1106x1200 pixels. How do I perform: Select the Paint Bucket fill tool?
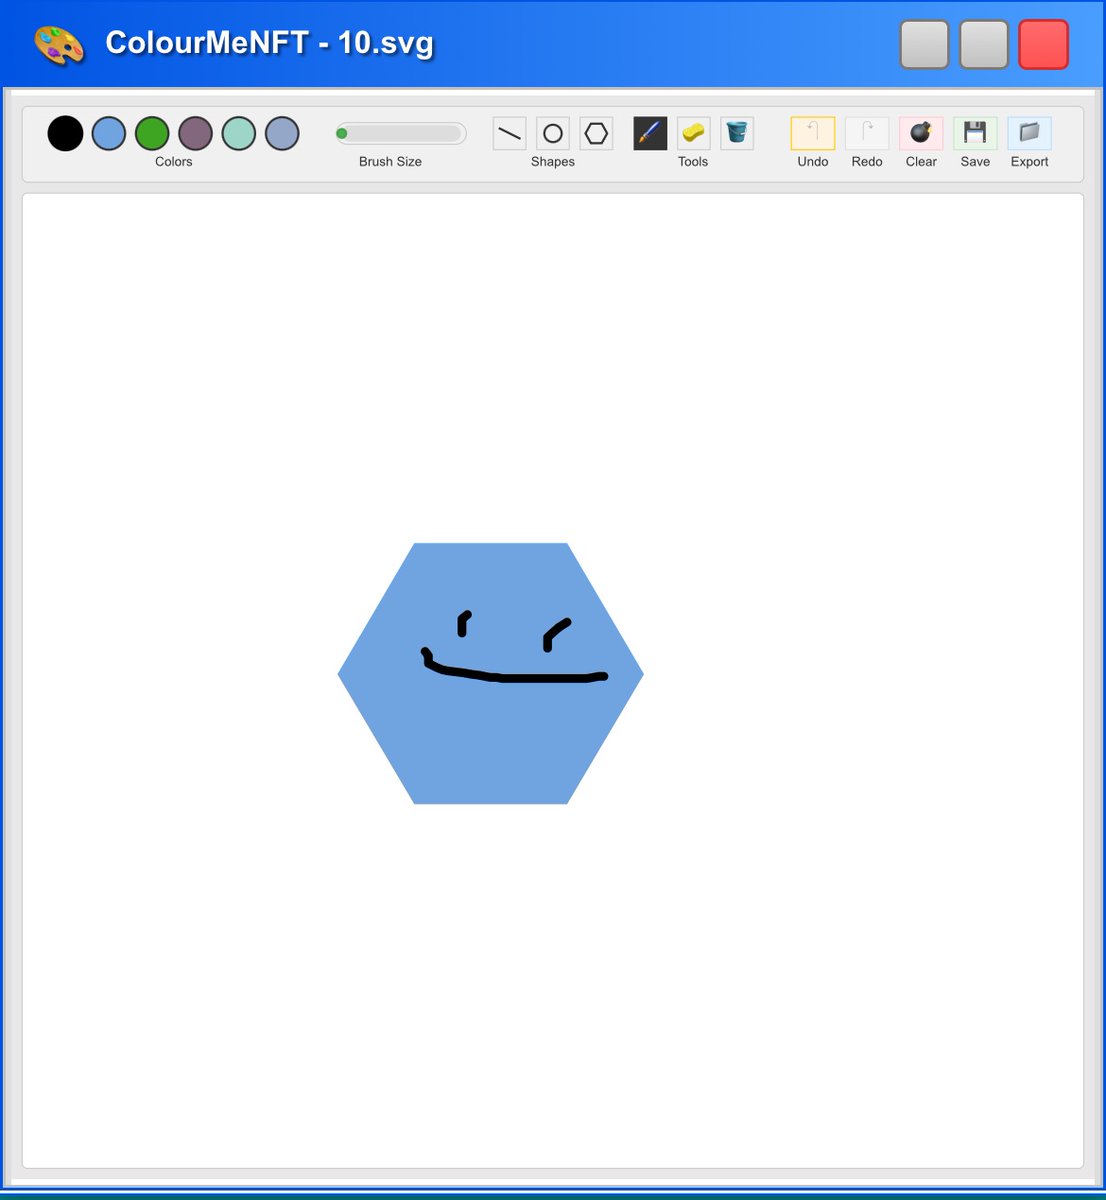click(x=737, y=133)
